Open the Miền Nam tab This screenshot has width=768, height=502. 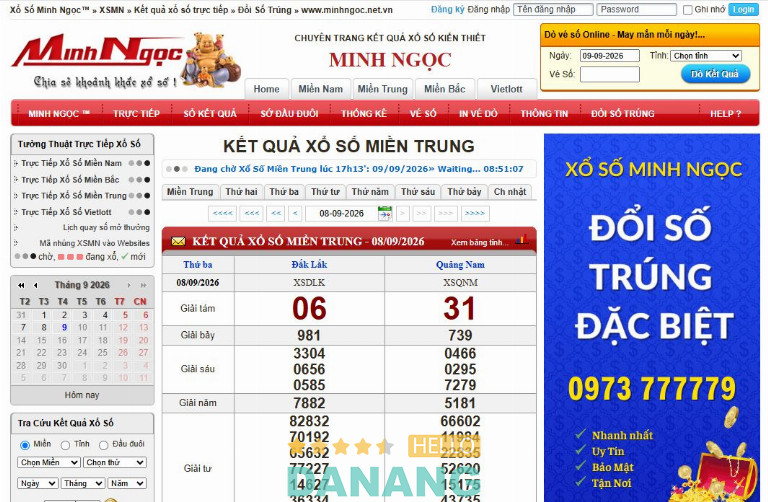321,89
